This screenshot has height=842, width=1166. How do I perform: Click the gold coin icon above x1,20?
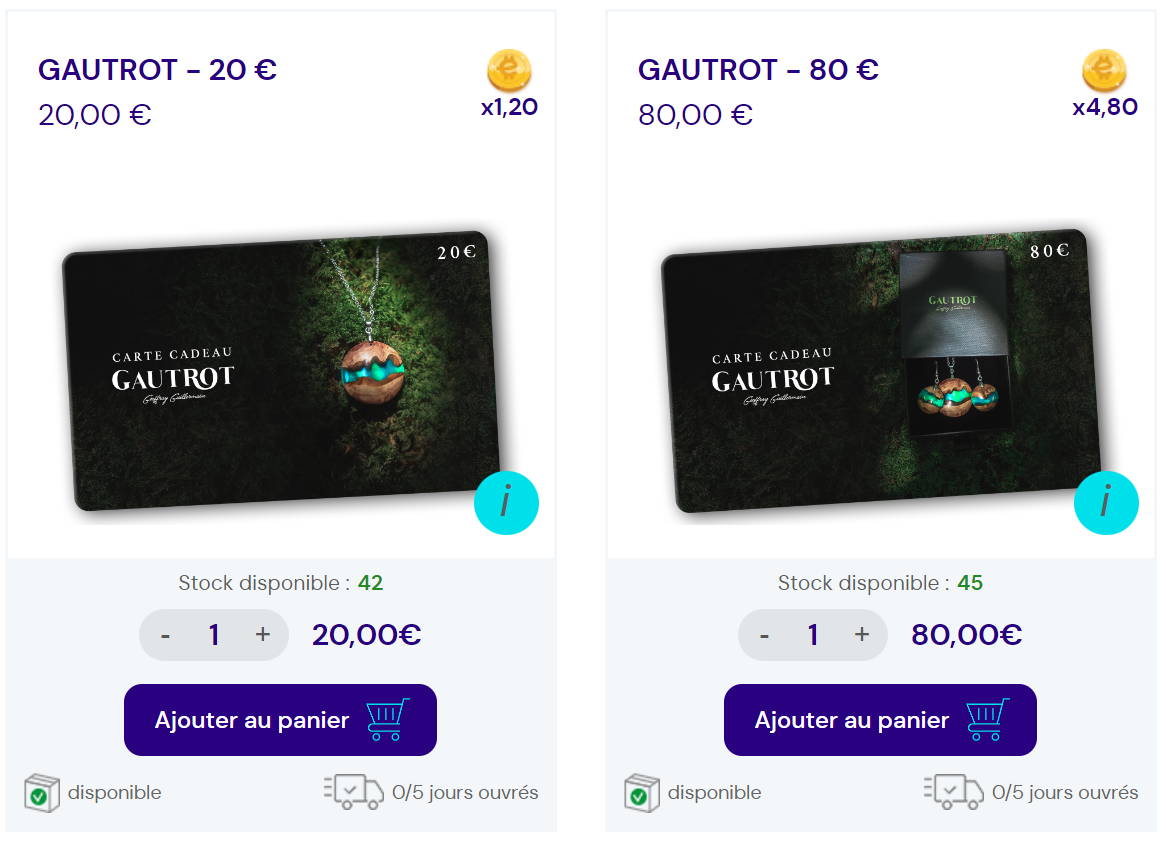pos(509,71)
